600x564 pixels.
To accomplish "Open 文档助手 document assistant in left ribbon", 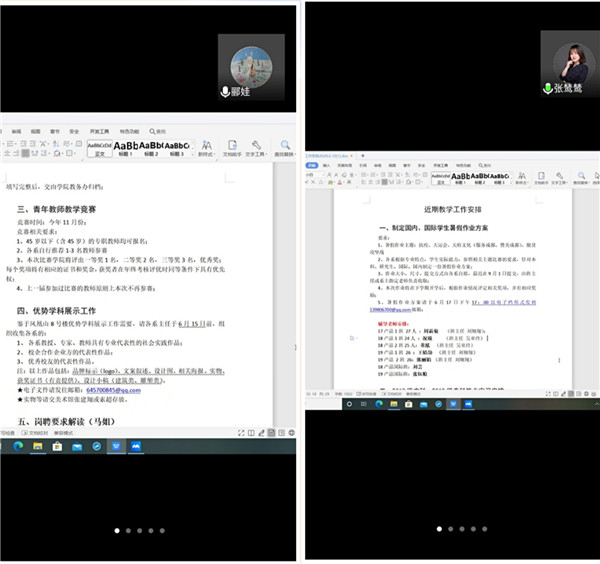I will [232, 148].
